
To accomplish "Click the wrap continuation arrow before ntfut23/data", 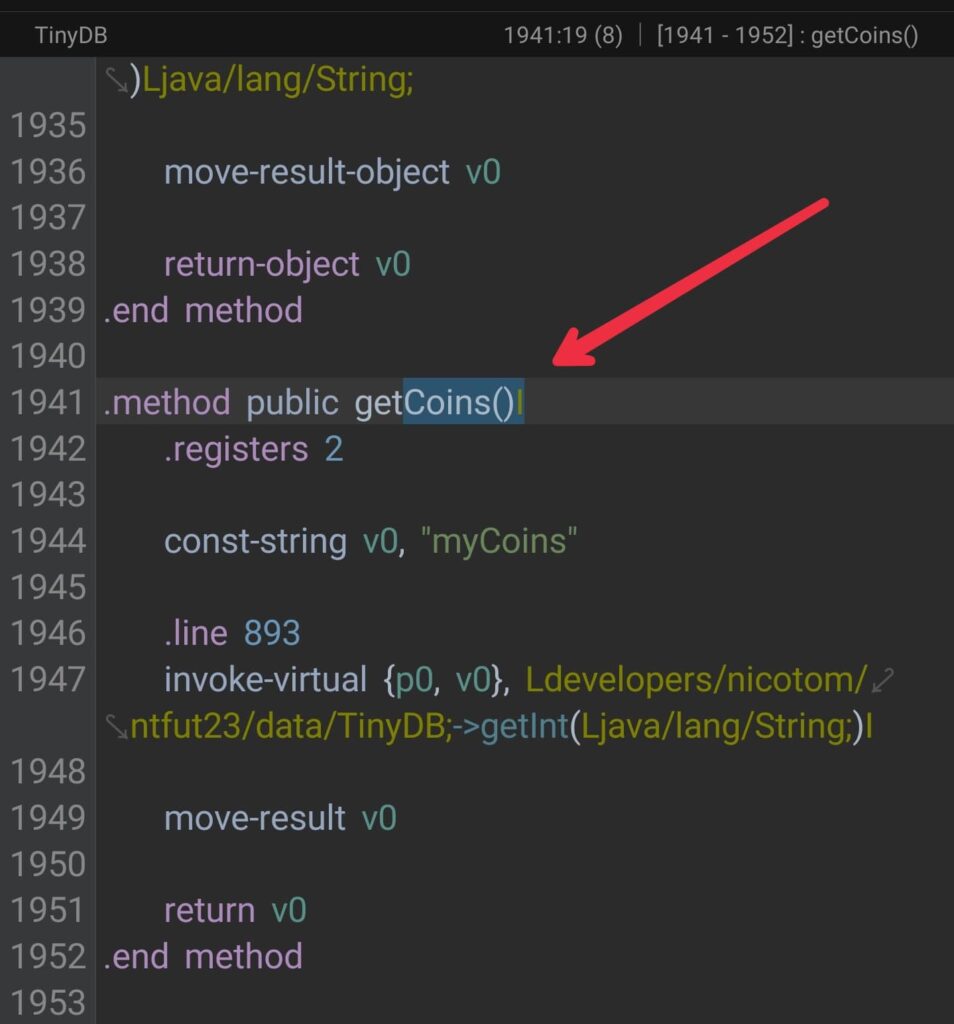I will (117, 727).
